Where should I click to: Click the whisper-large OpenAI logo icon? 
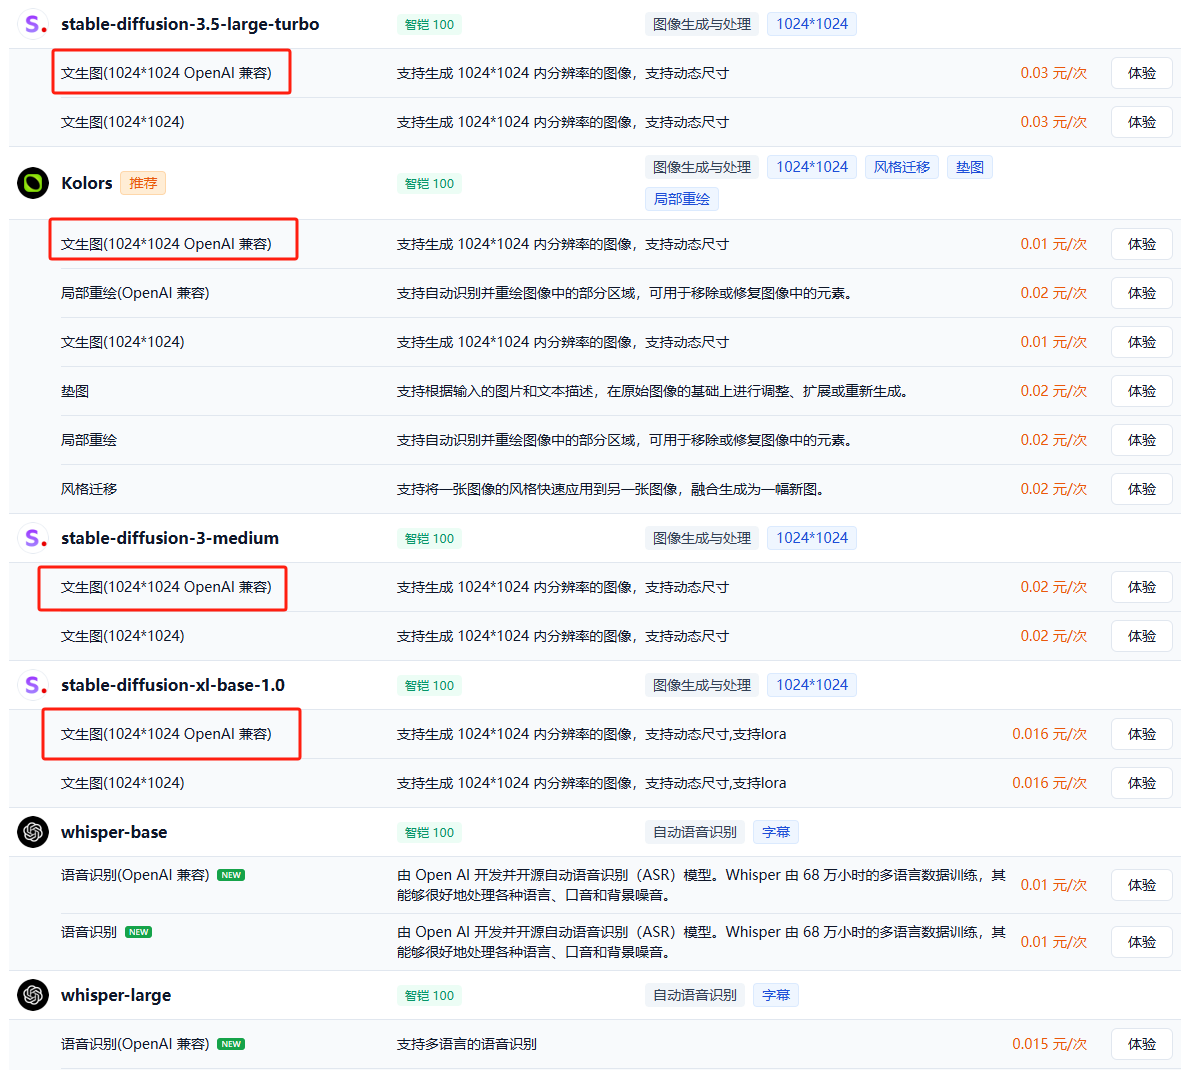click(x=33, y=995)
